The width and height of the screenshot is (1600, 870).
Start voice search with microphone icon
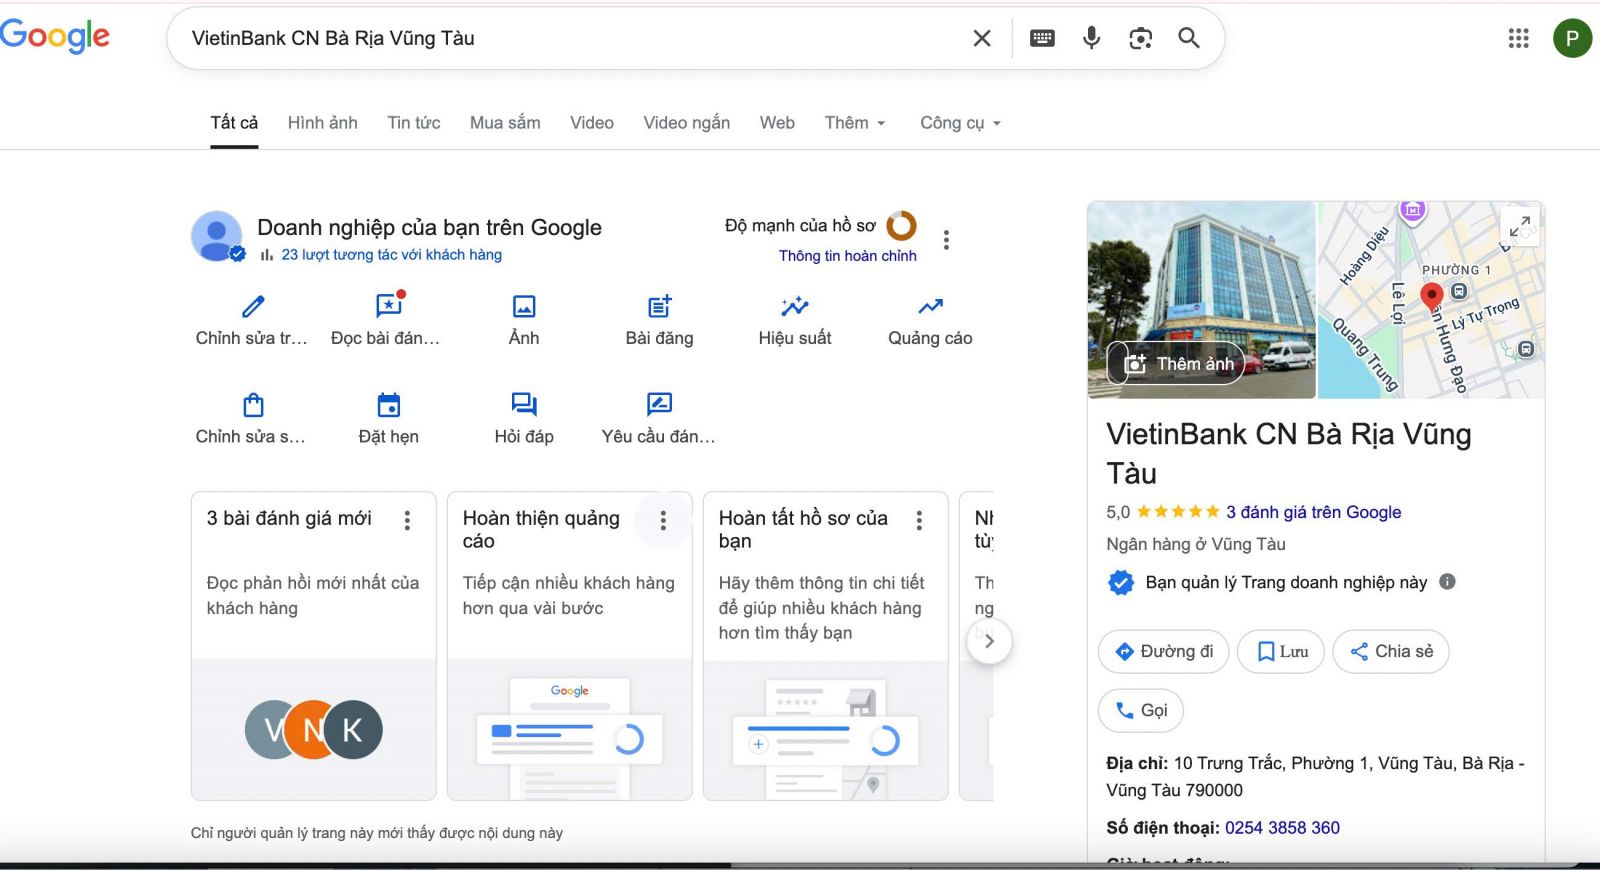(1091, 38)
